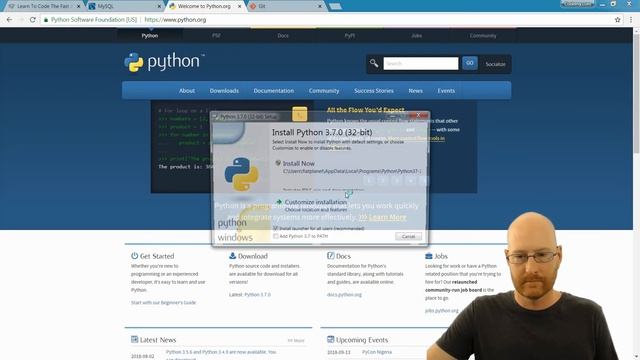Close the Git tab

320,6
